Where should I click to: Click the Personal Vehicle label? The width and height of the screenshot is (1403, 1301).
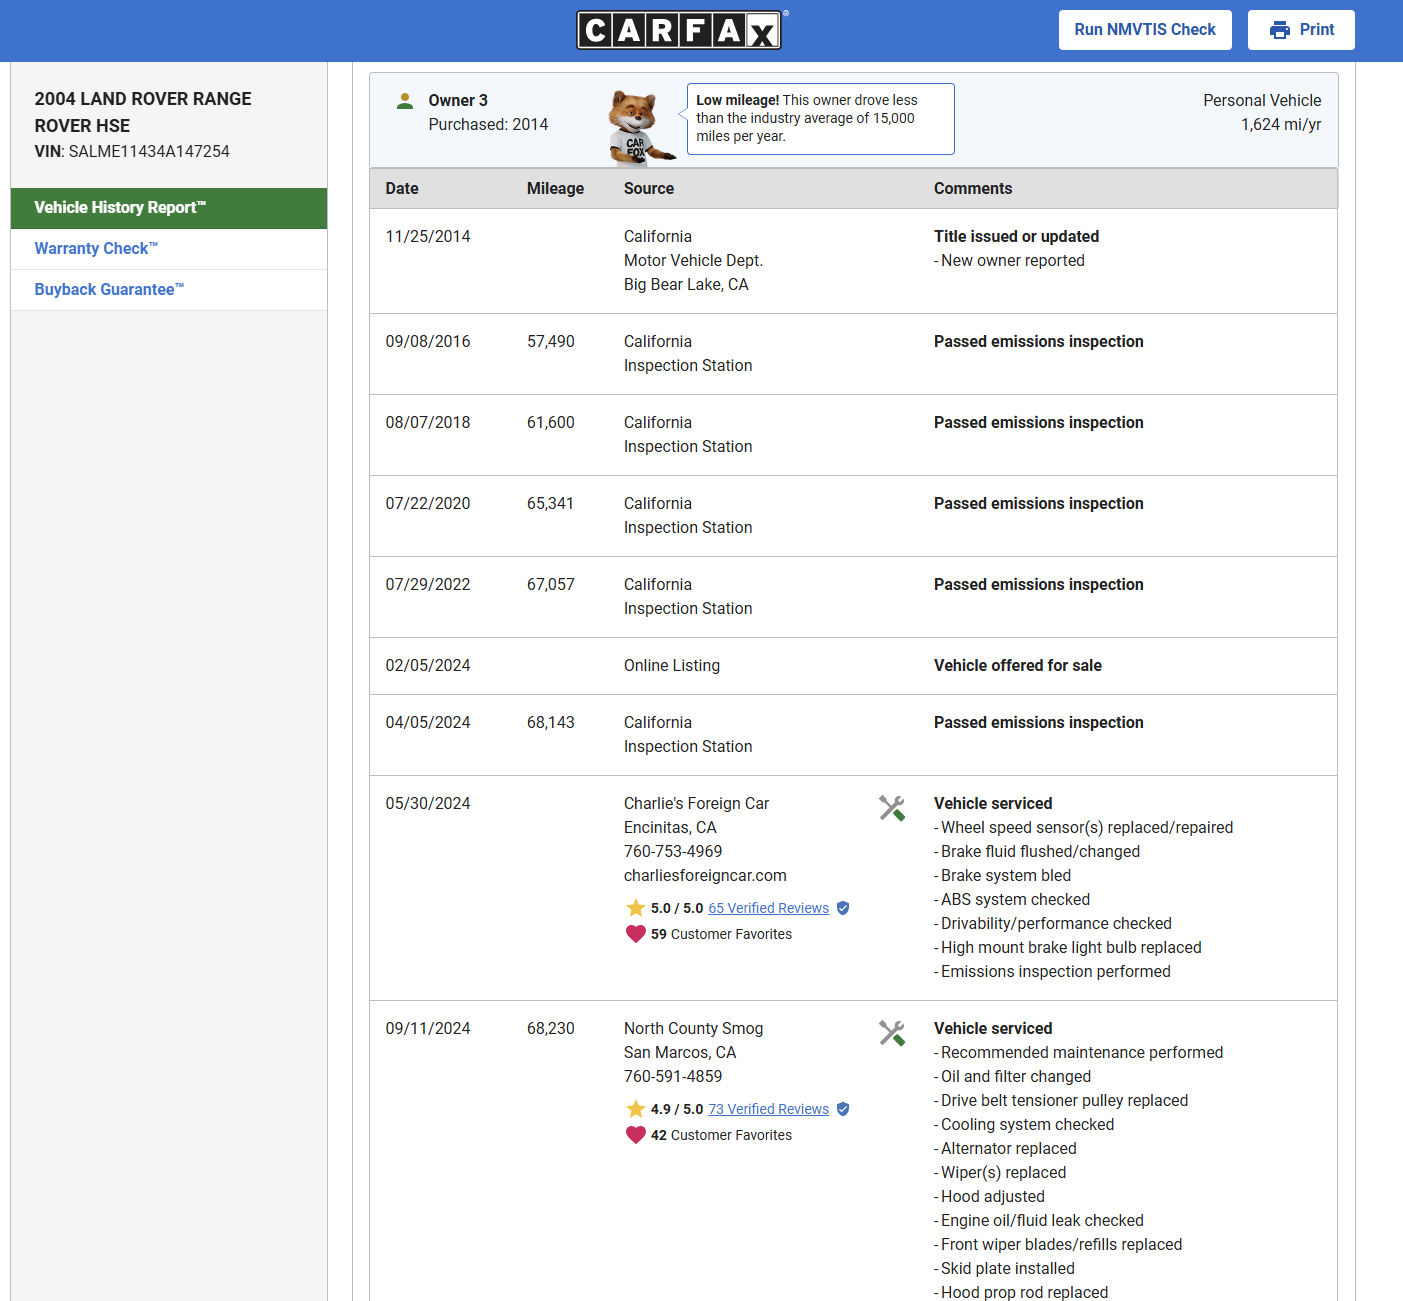(x=1262, y=100)
